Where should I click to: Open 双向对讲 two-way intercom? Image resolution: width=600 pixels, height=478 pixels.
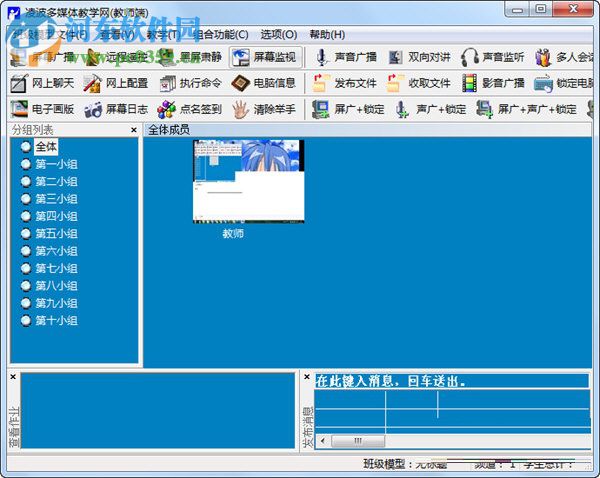419,57
